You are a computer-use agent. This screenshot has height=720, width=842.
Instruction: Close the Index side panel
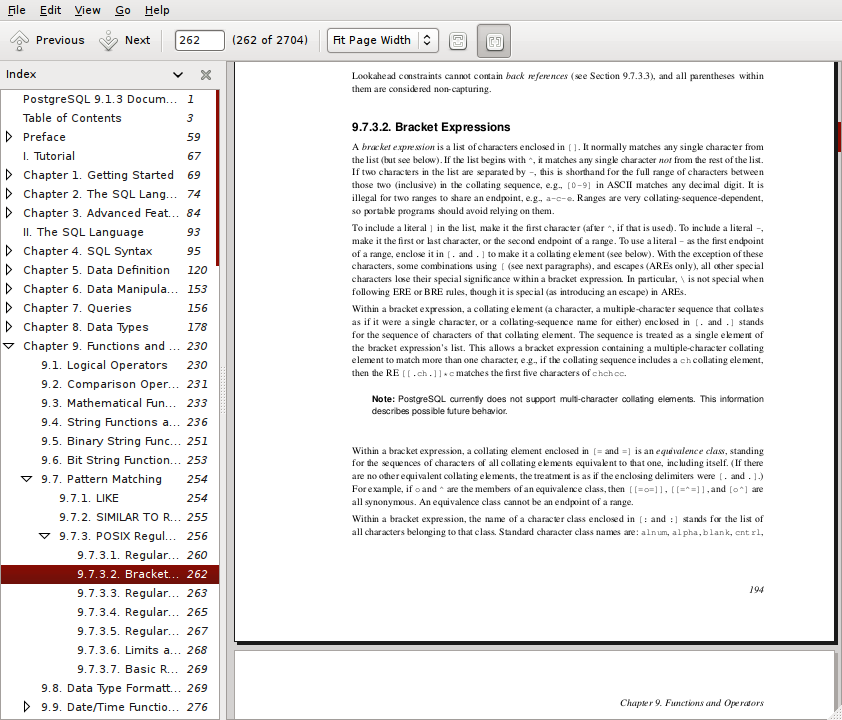(x=206, y=75)
